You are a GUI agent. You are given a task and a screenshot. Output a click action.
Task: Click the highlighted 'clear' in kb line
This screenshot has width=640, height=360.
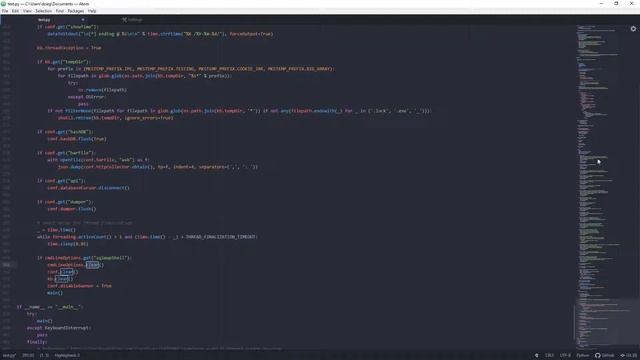[62, 279]
